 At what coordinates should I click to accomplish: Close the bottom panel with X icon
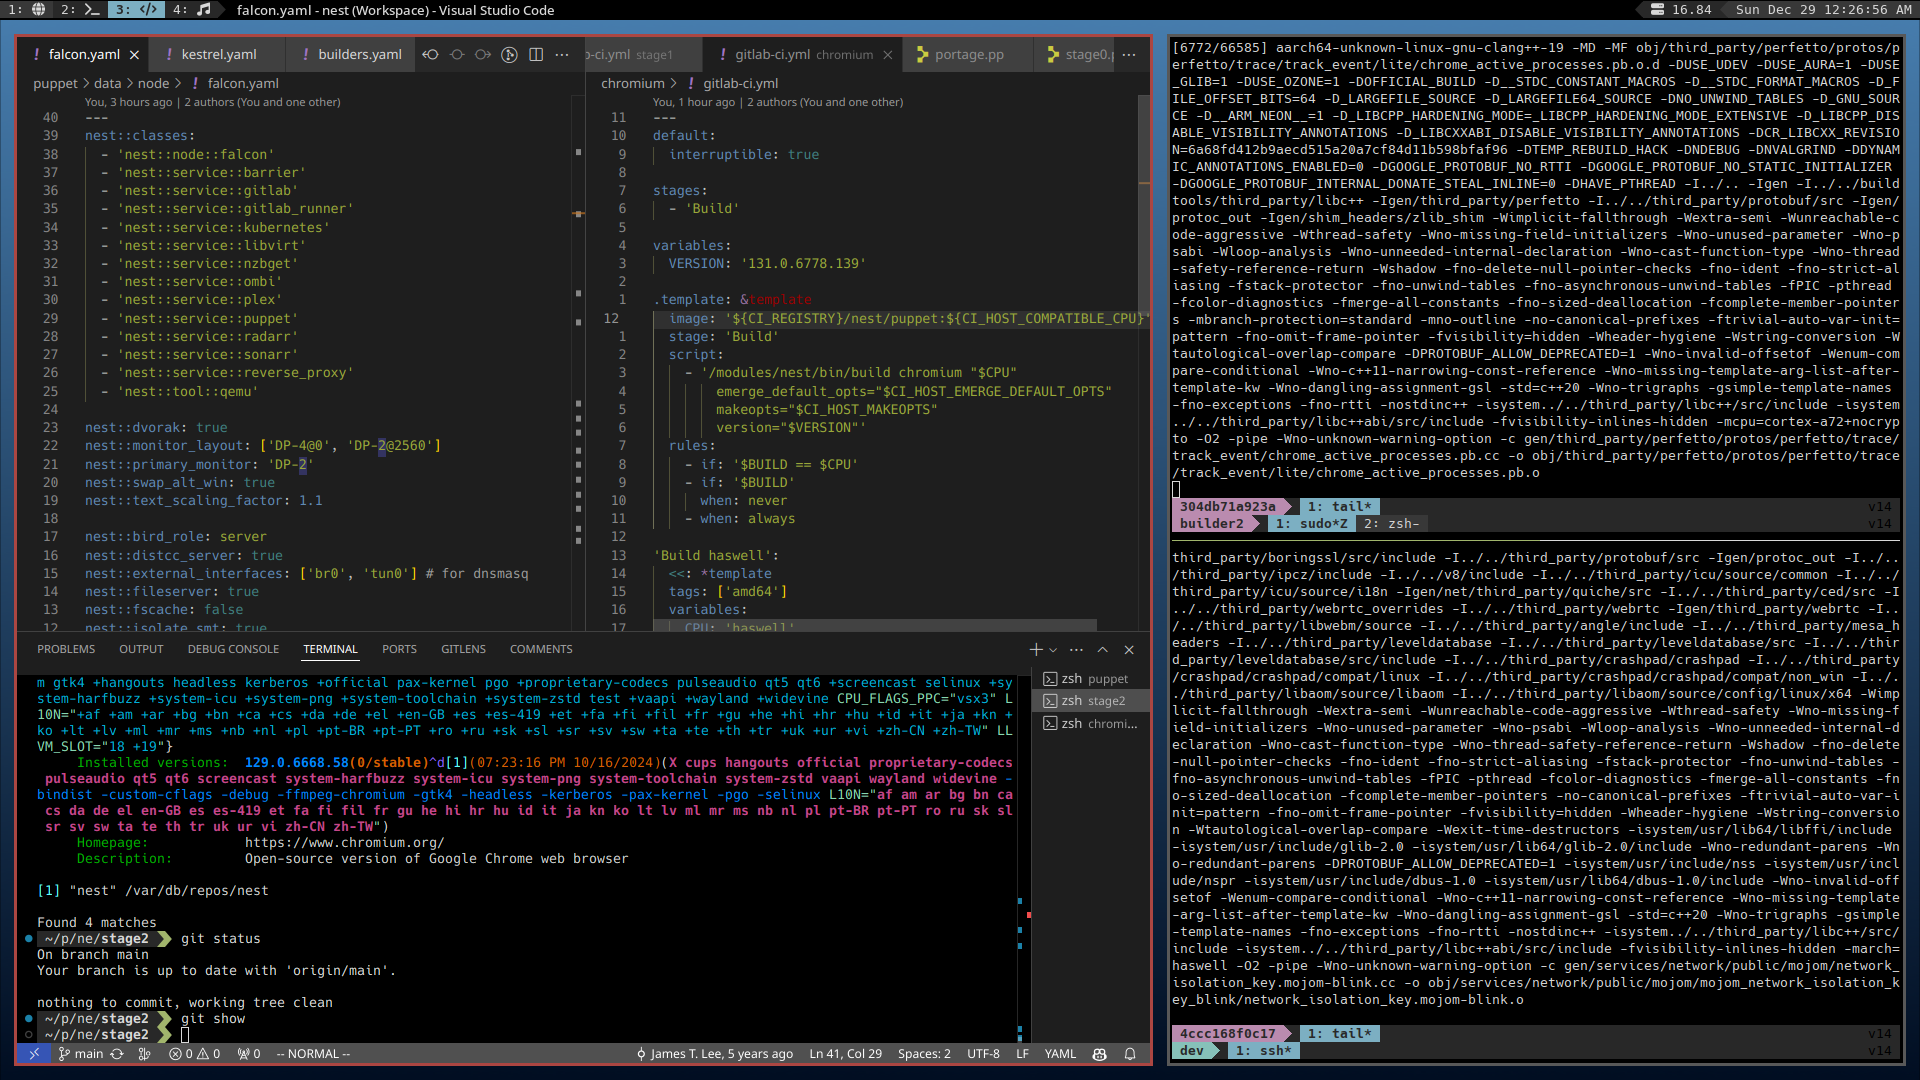pos(1129,650)
